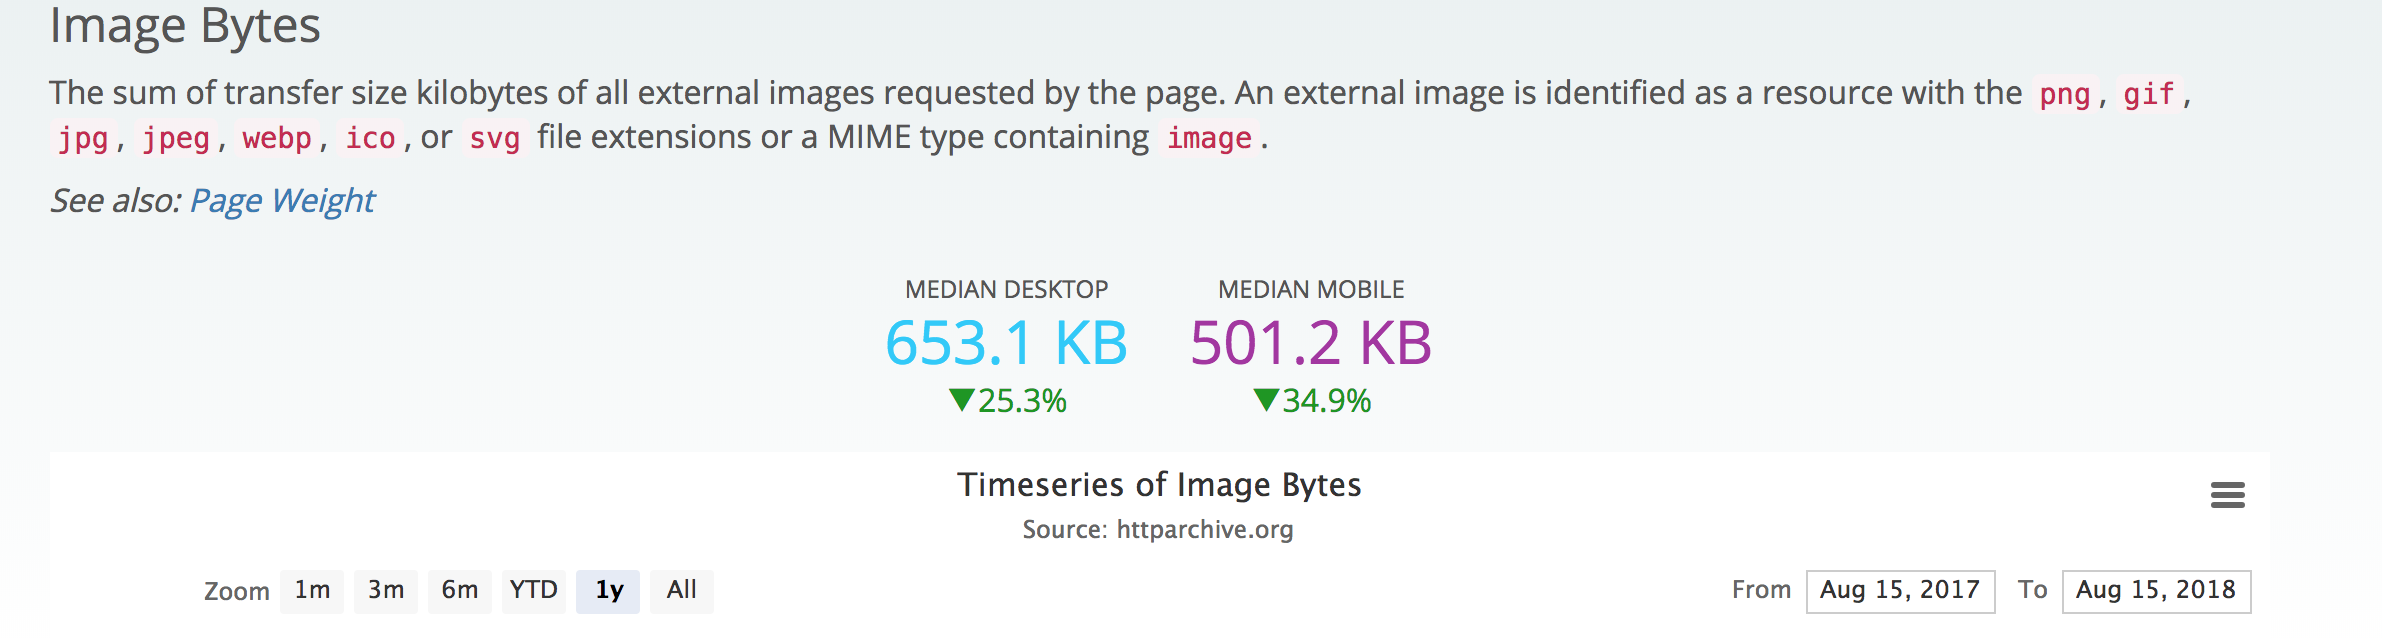Click the 501.2 KB median mobile value
Viewport: 2382px width, 638px height.
[x=1311, y=344]
